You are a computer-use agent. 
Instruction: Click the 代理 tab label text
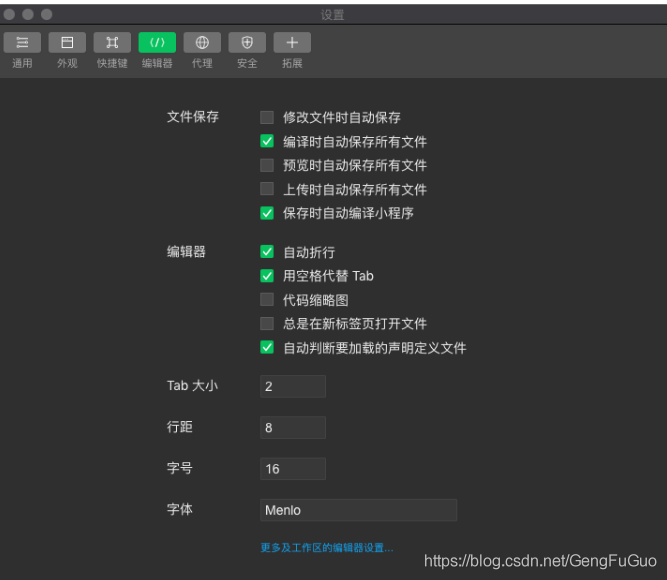(202, 63)
